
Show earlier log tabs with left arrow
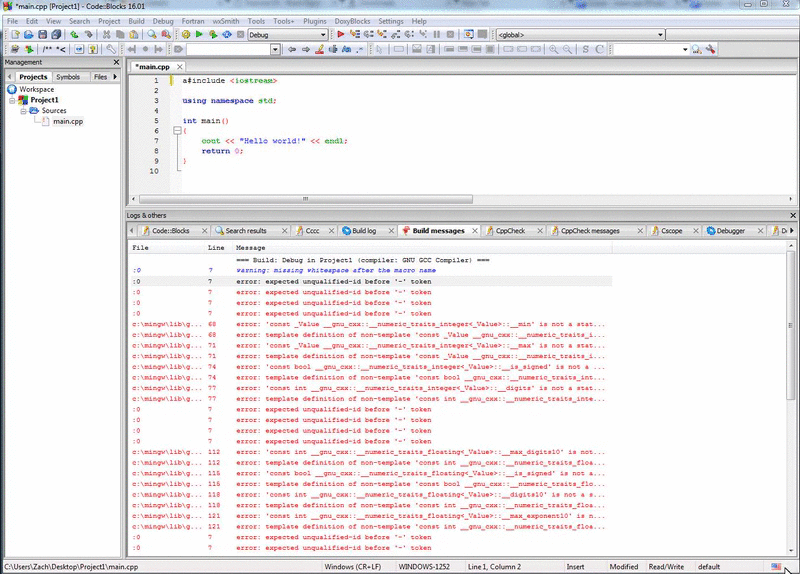(132, 231)
